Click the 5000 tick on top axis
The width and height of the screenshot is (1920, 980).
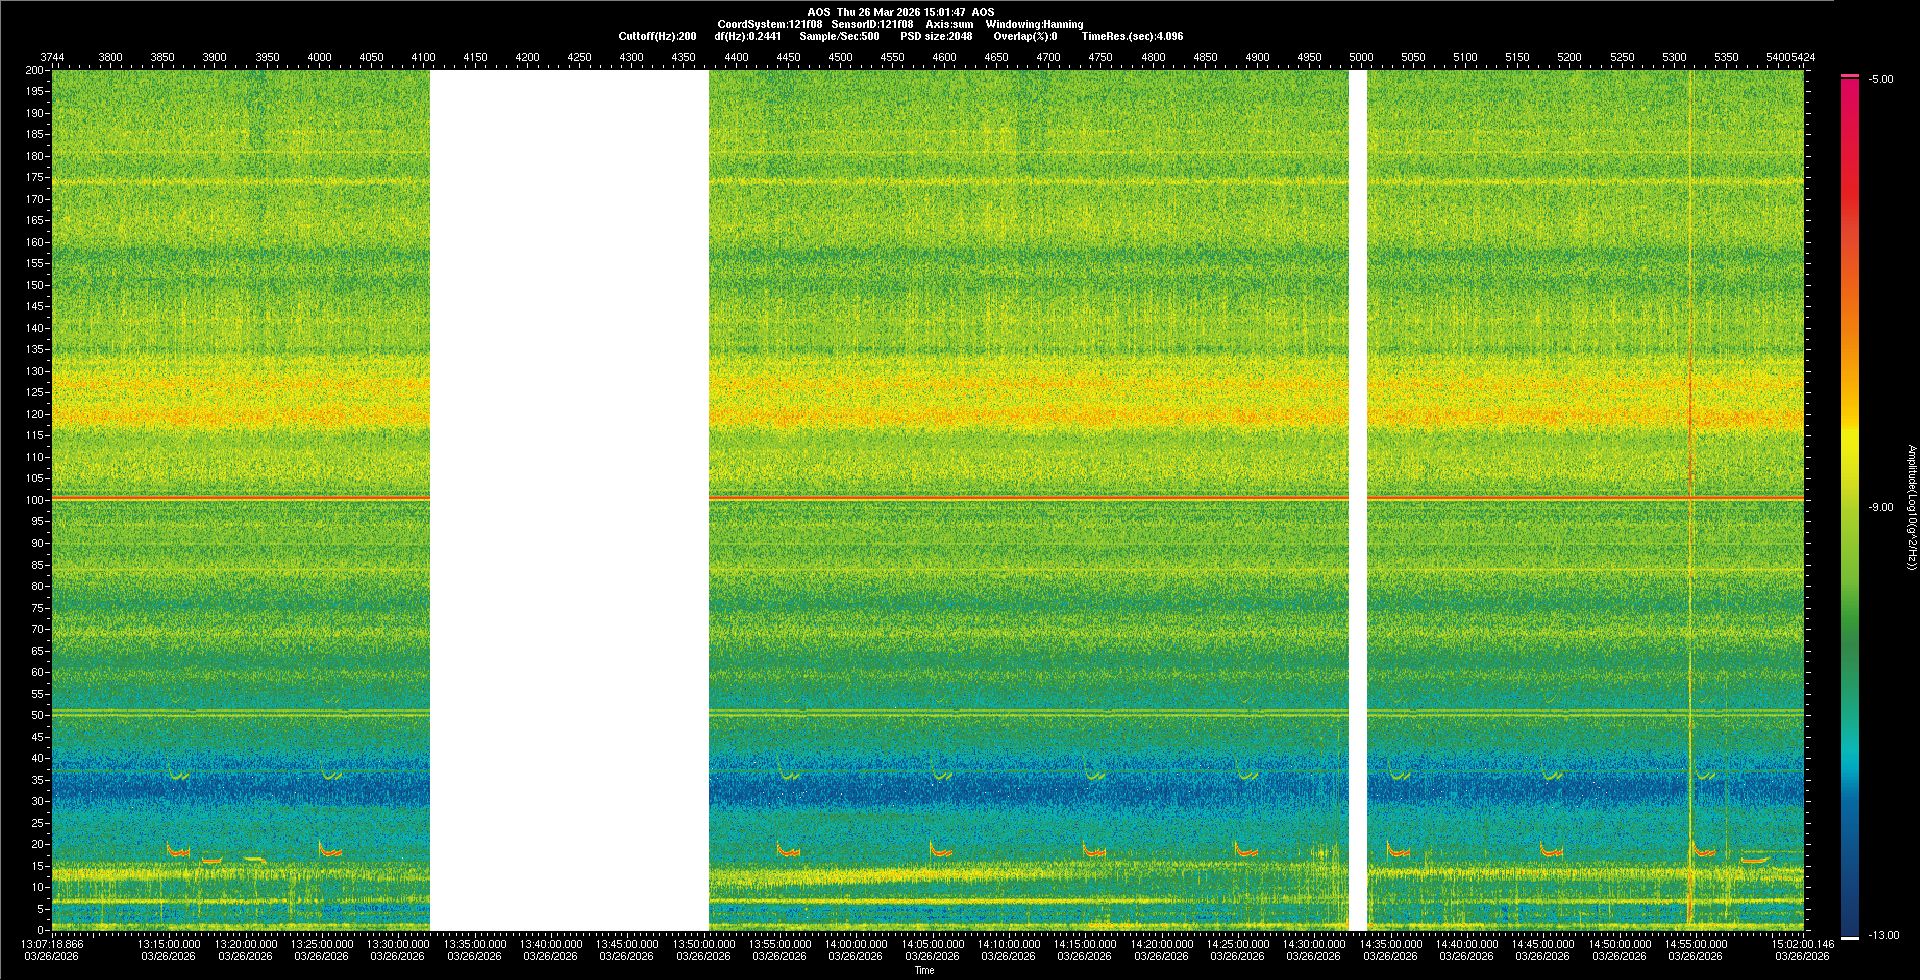click(1361, 58)
